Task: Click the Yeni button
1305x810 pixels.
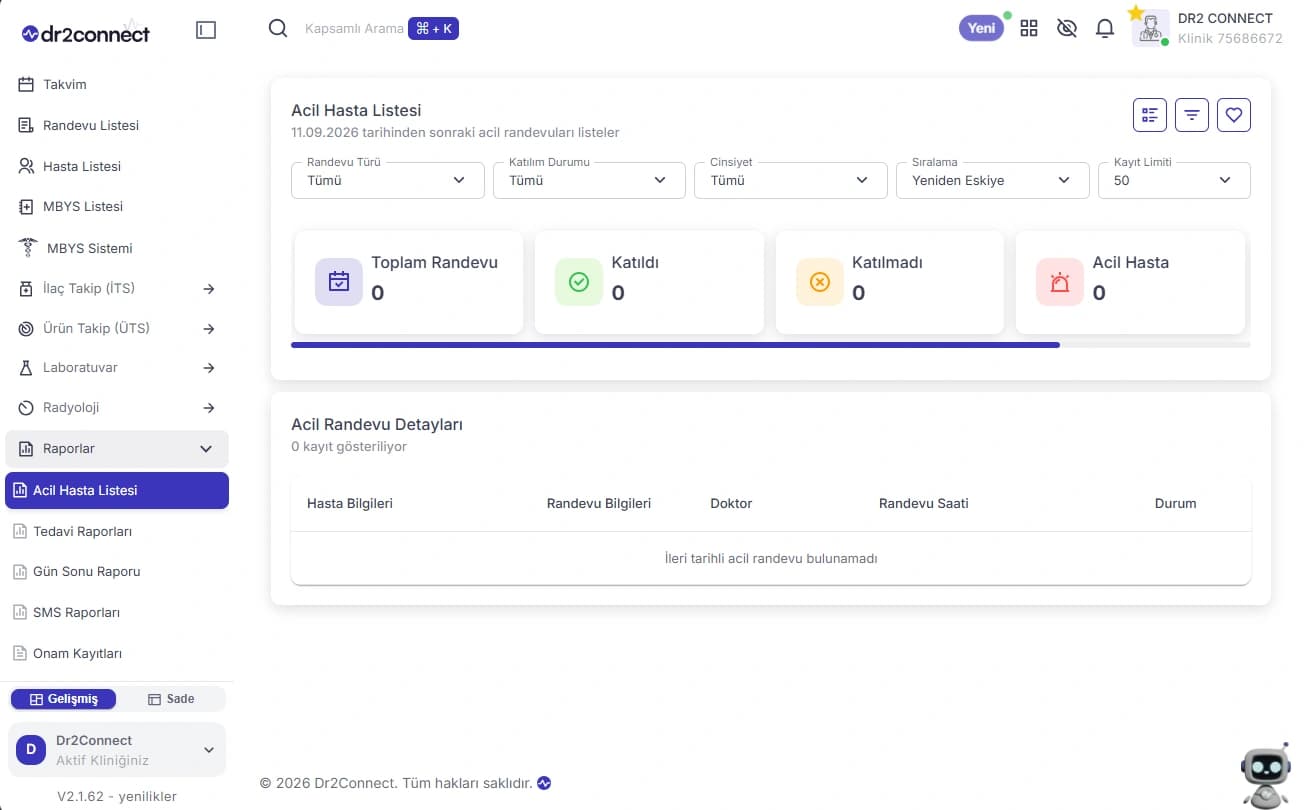Action: [981, 28]
